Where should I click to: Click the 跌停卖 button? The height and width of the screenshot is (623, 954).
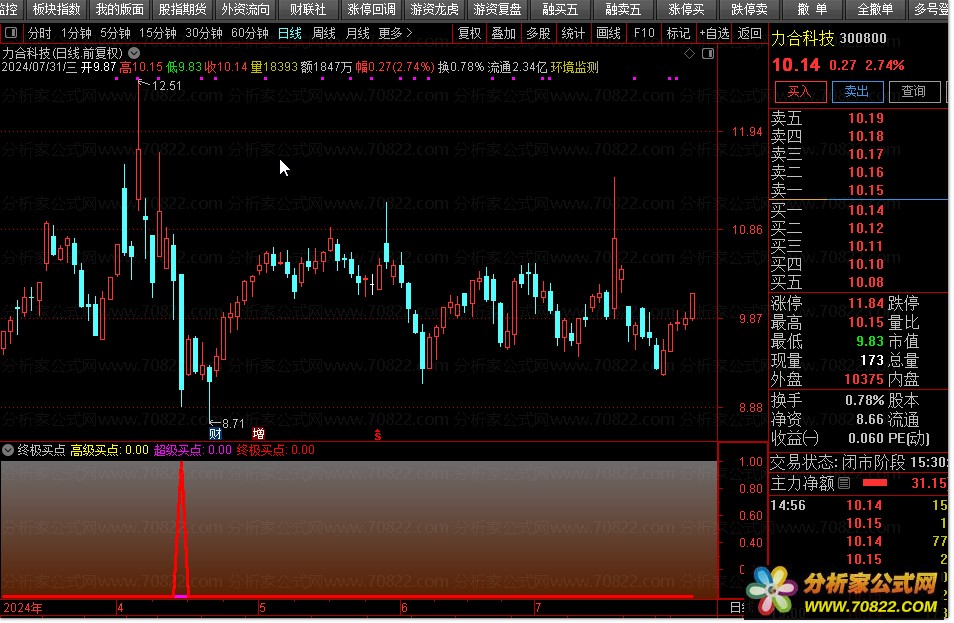coord(749,9)
